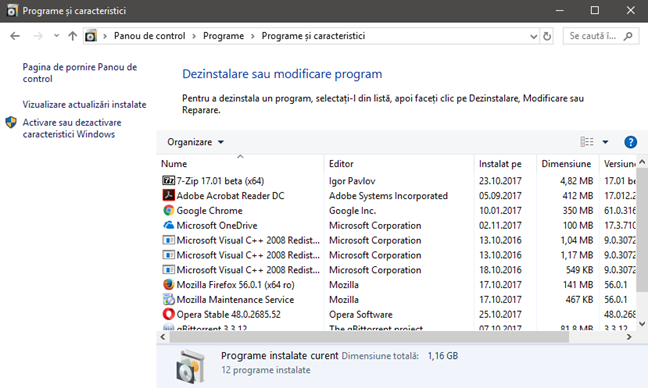Screen dimensions: 648x388
Task: Click the Microsoft OneDrive cloud icon
Action: [168, 225]
